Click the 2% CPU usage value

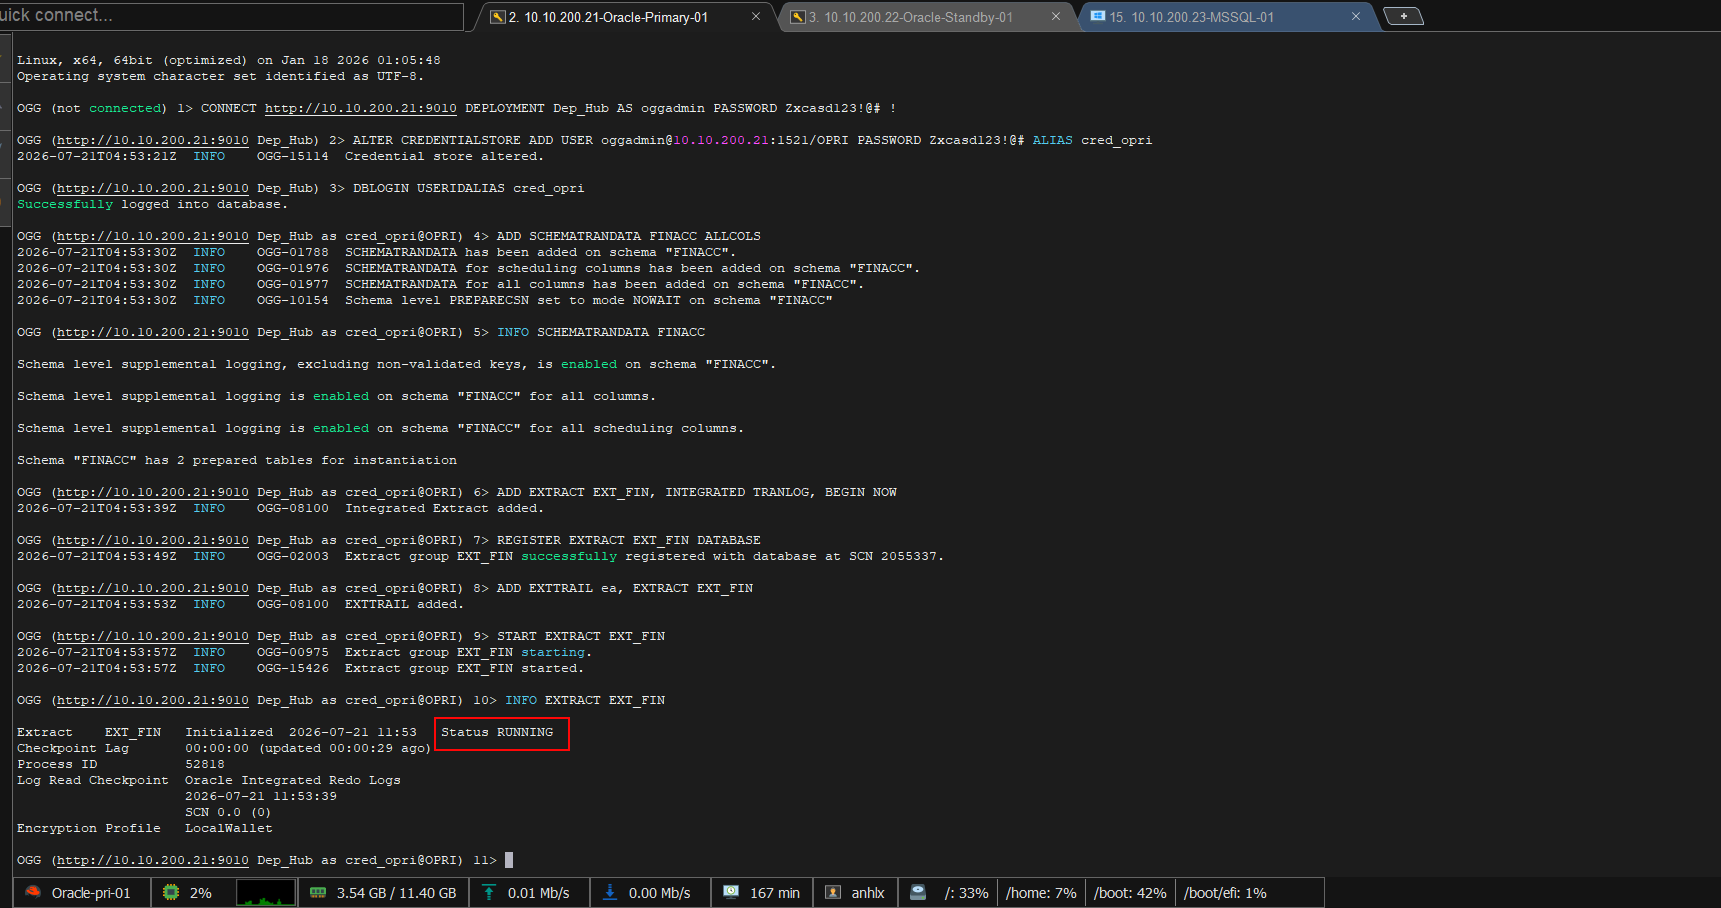click(201, 893)
